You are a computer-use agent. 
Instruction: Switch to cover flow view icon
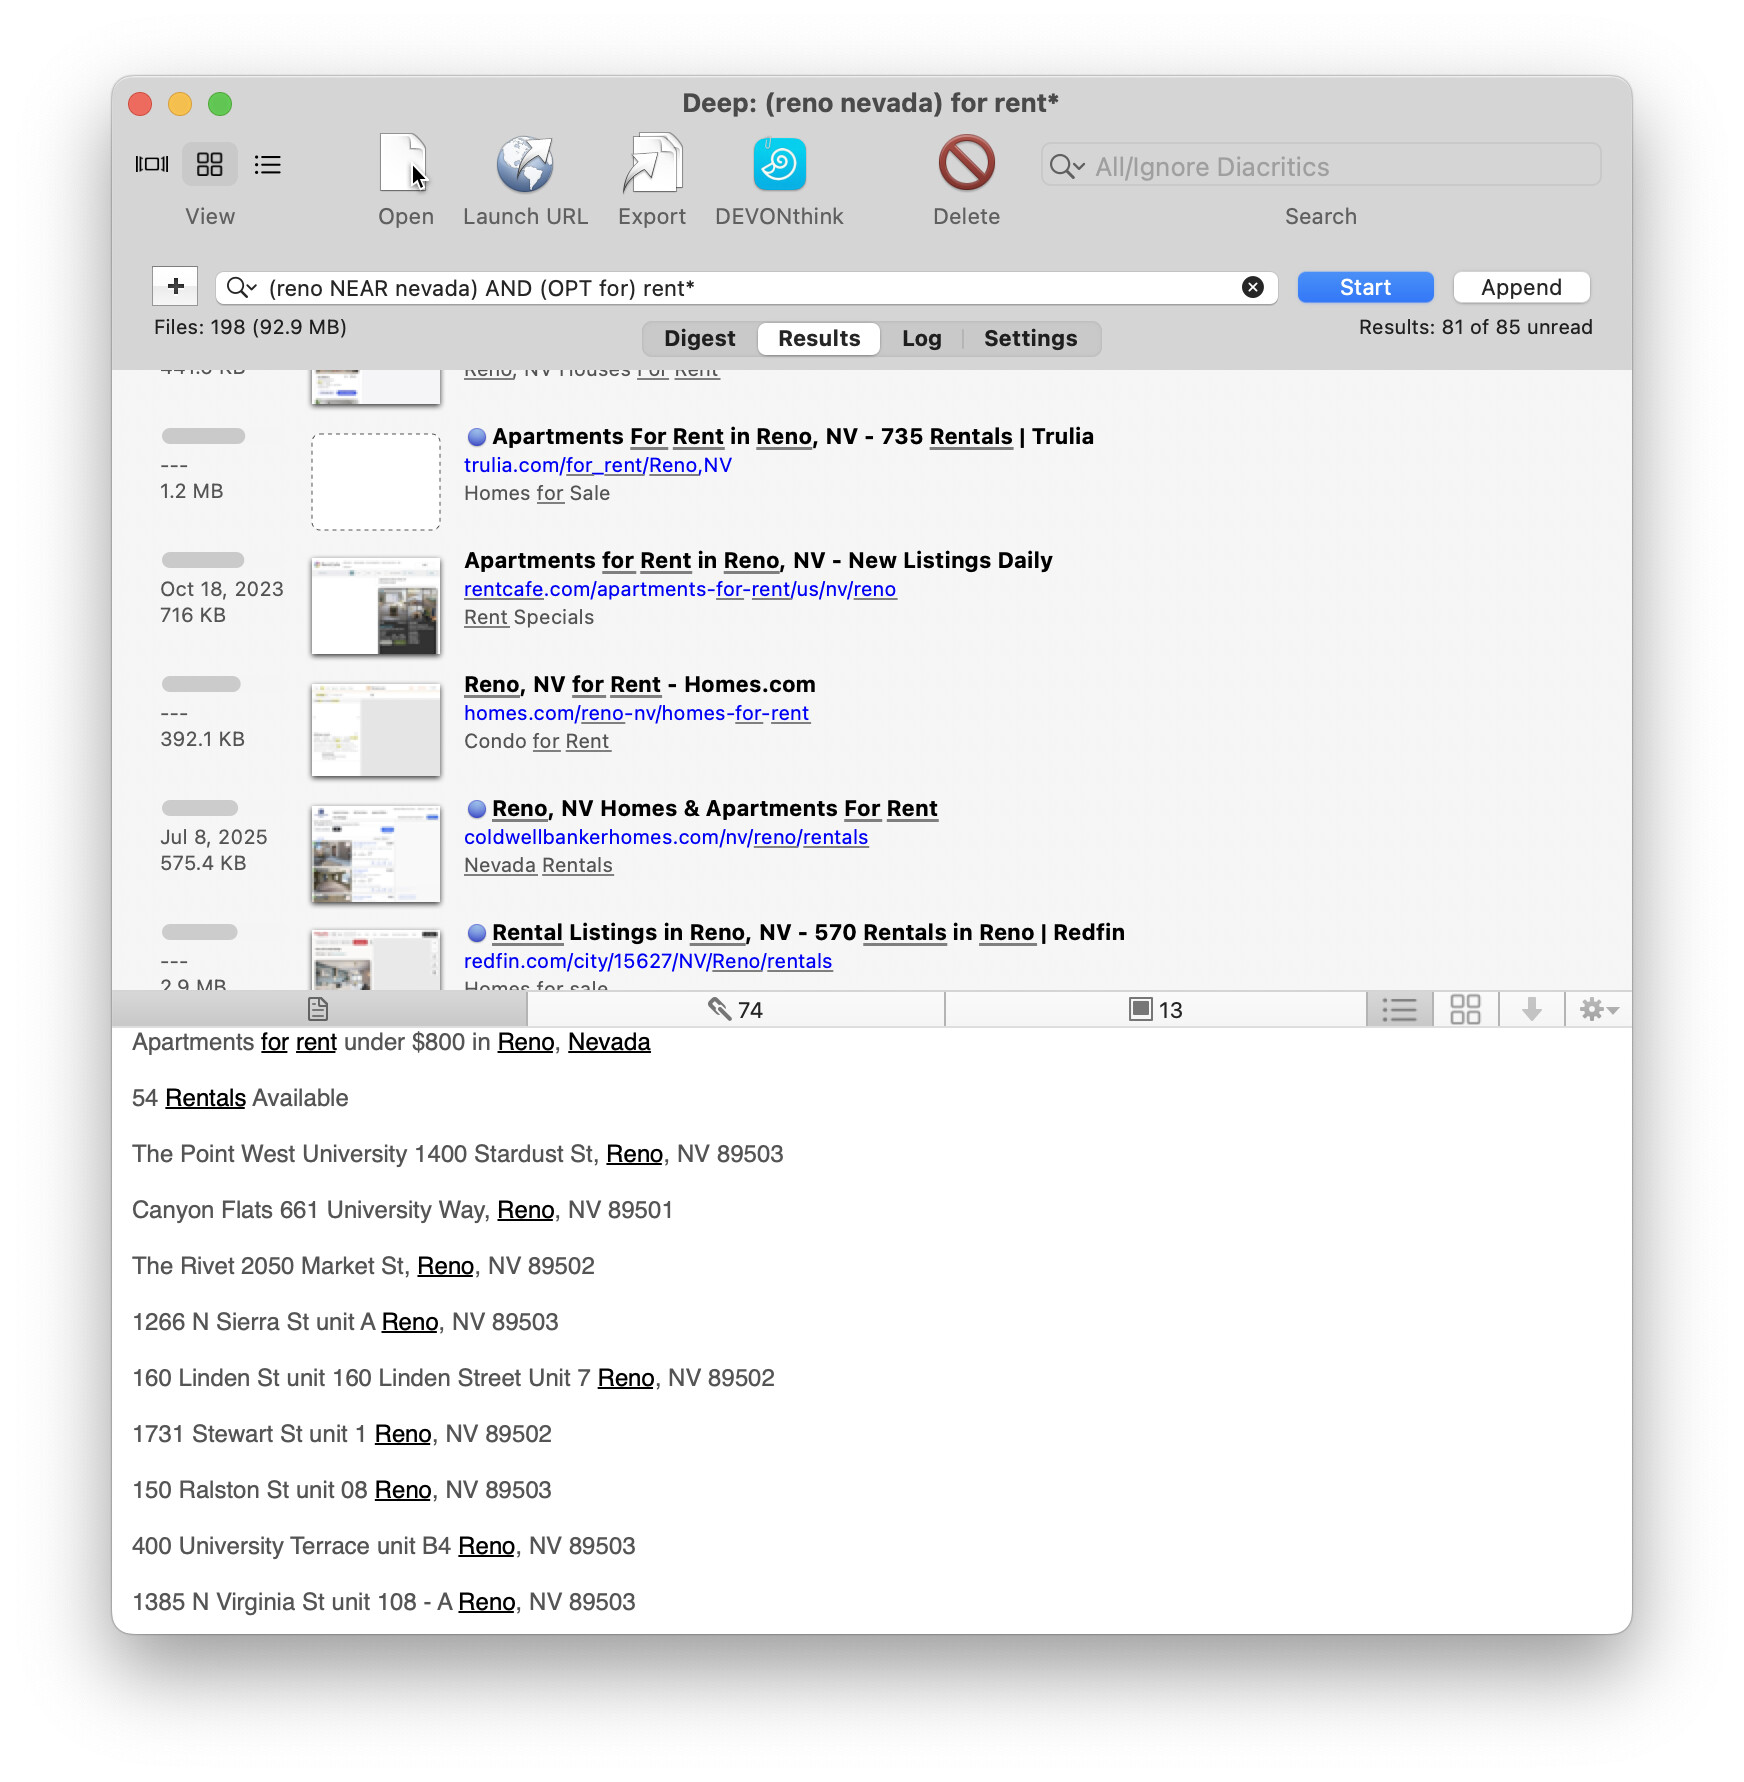coord(152,164)
